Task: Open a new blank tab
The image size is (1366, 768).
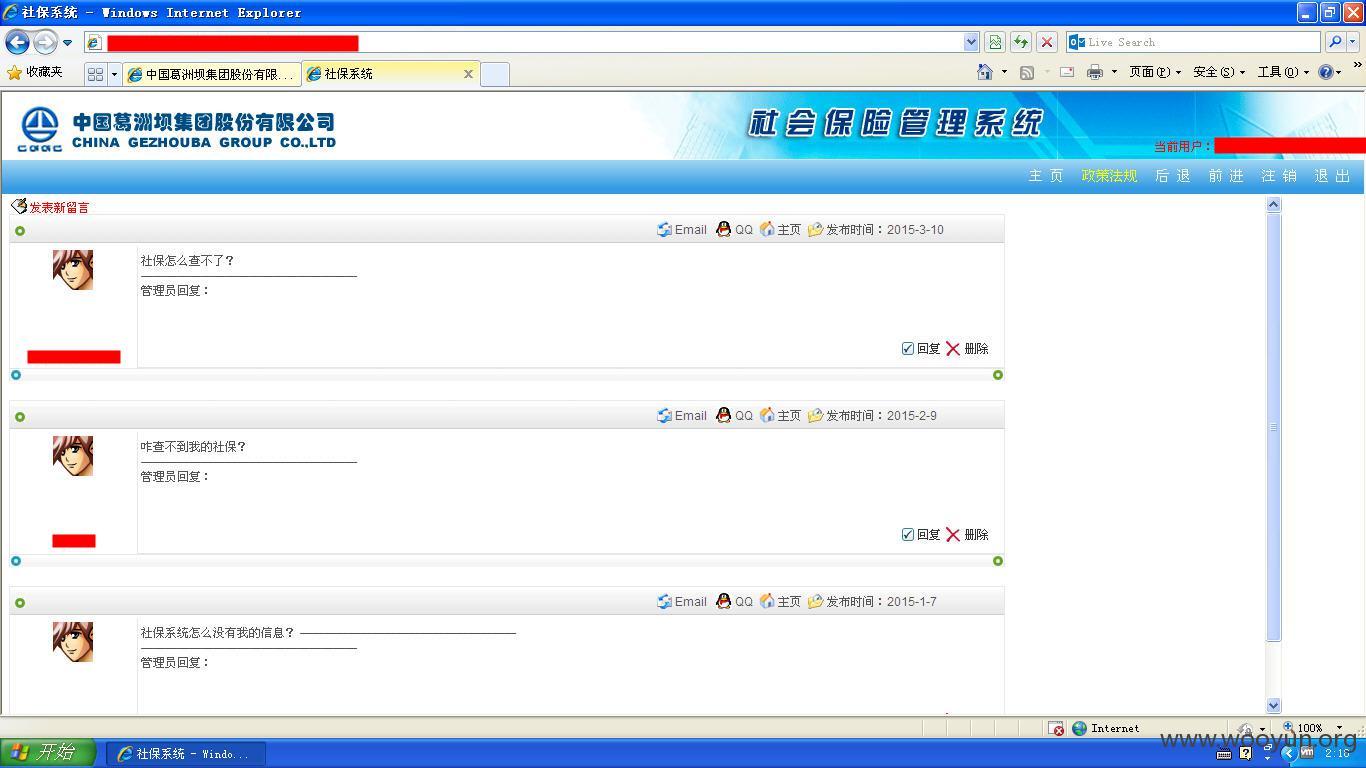Action: pos(495,74)
